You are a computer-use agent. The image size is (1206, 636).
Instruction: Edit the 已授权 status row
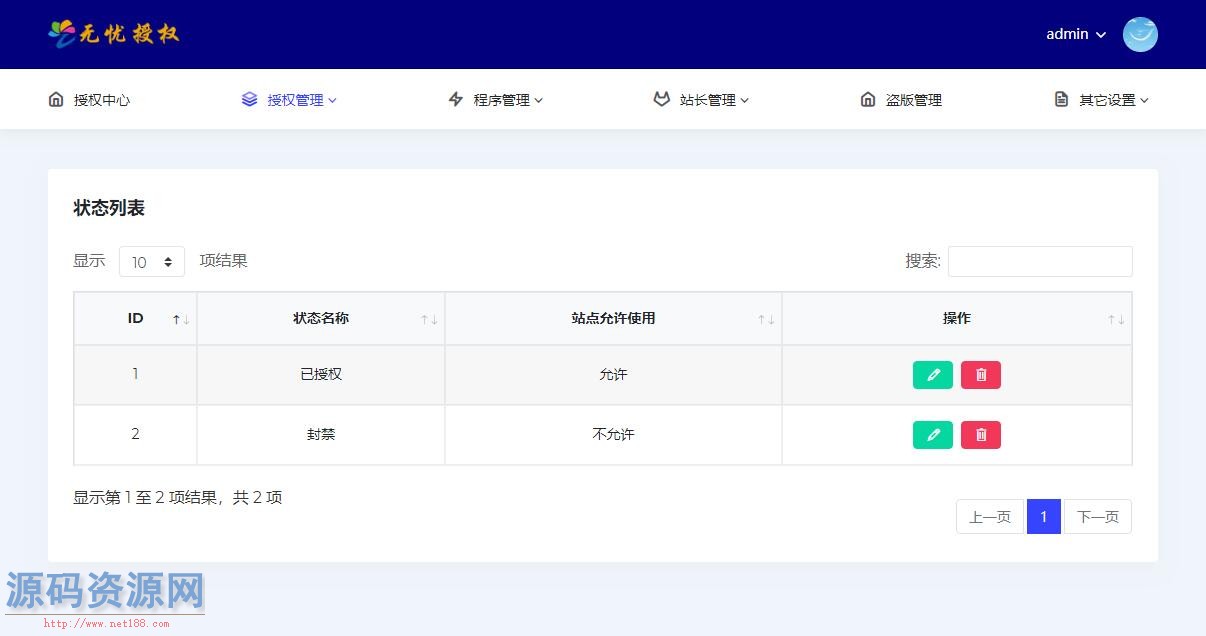[933, 375]
